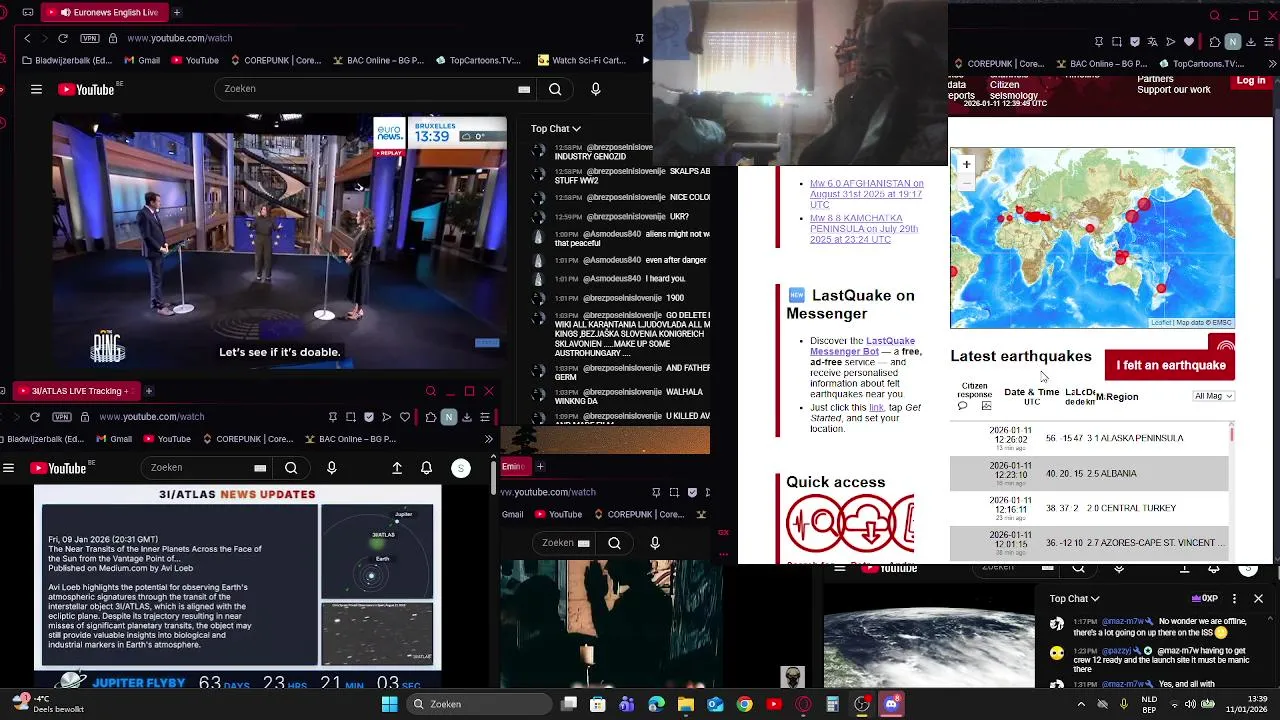The height and width of the screenshot is (720, 1280).
Task: Focus Zoeken search in 3I/ATLAS window
Action: [205, 468]
